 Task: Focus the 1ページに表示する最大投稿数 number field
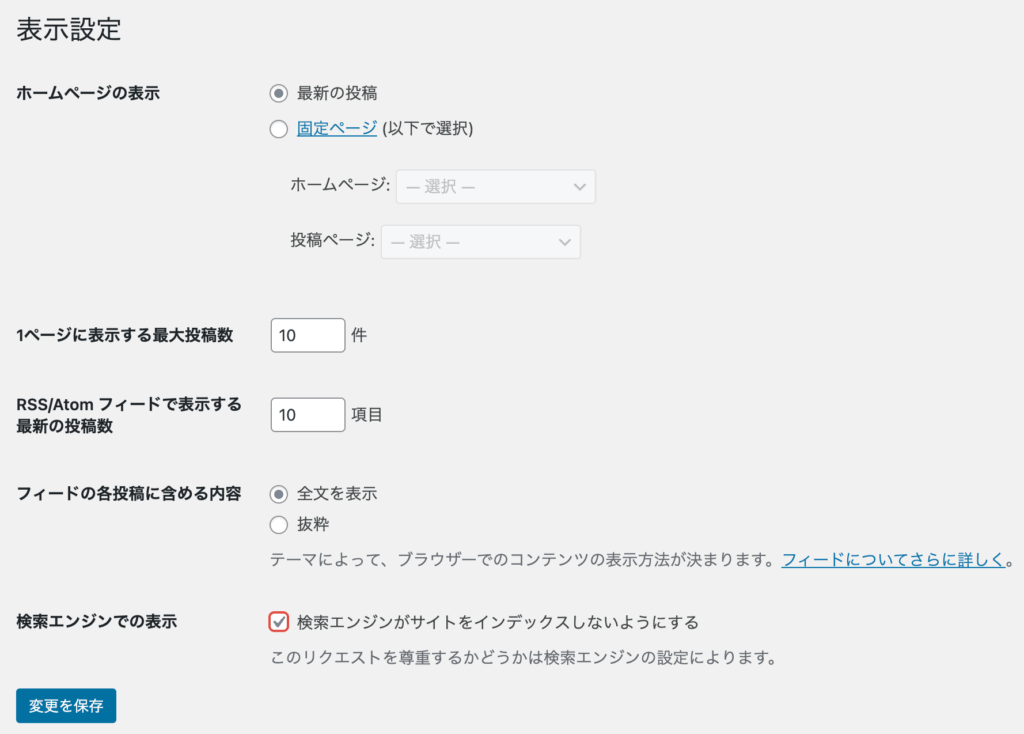(x=307, y=335)
